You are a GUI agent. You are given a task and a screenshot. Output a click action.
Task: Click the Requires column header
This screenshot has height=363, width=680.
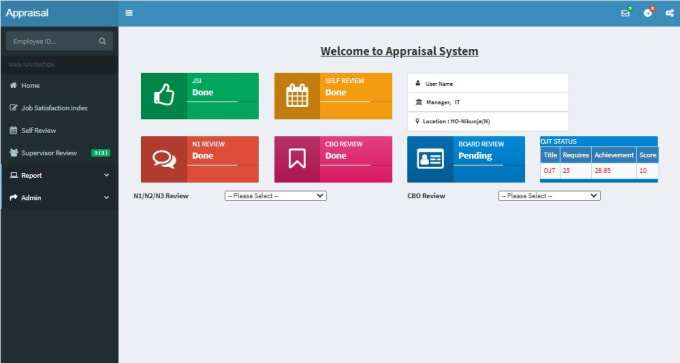click(575, 155)
